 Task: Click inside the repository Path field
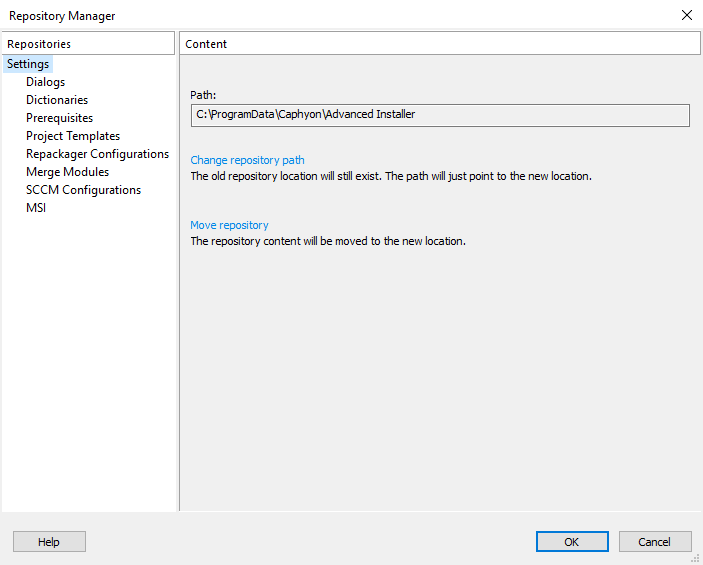click(x=440, y=115)
